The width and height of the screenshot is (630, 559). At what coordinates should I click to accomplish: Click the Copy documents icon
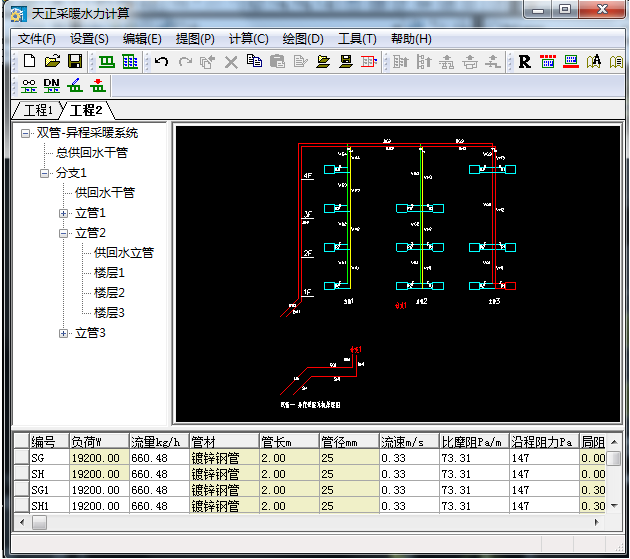click(x=254, y=61)
